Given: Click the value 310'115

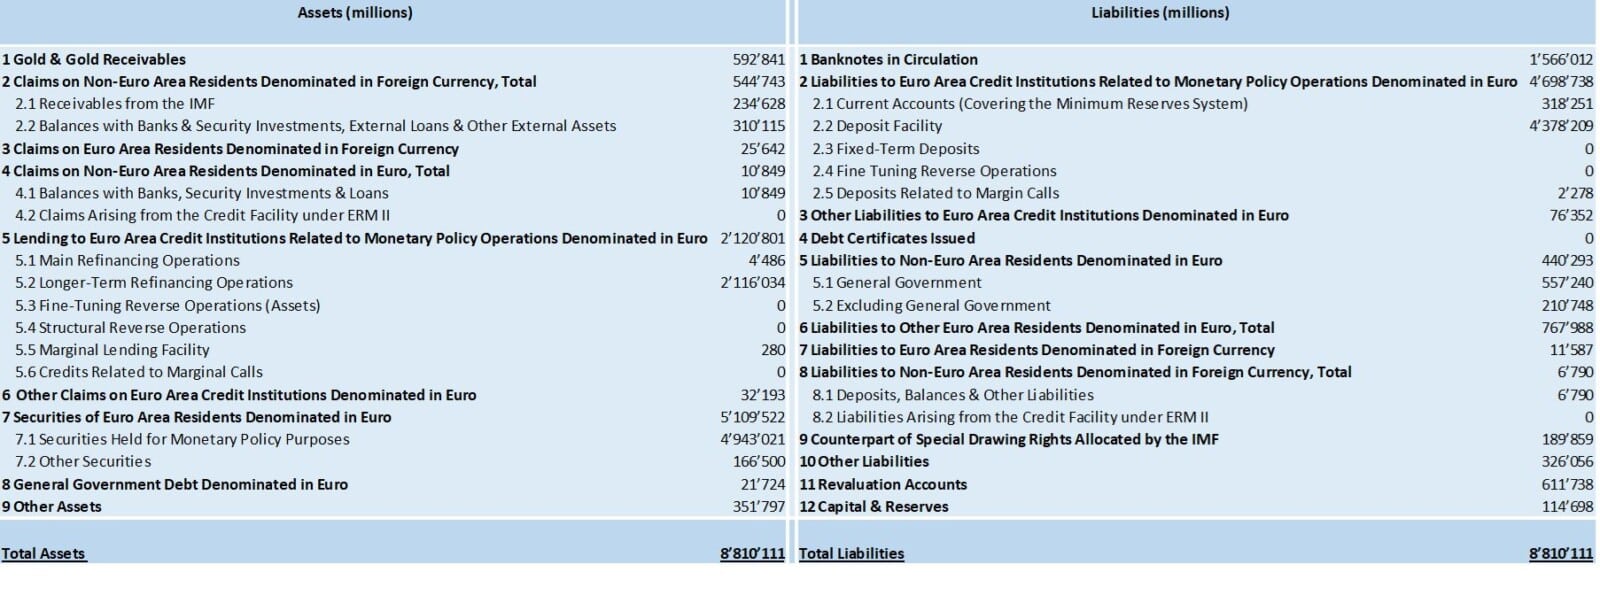Looking at the screenshot, I should (x=759, y=126).
